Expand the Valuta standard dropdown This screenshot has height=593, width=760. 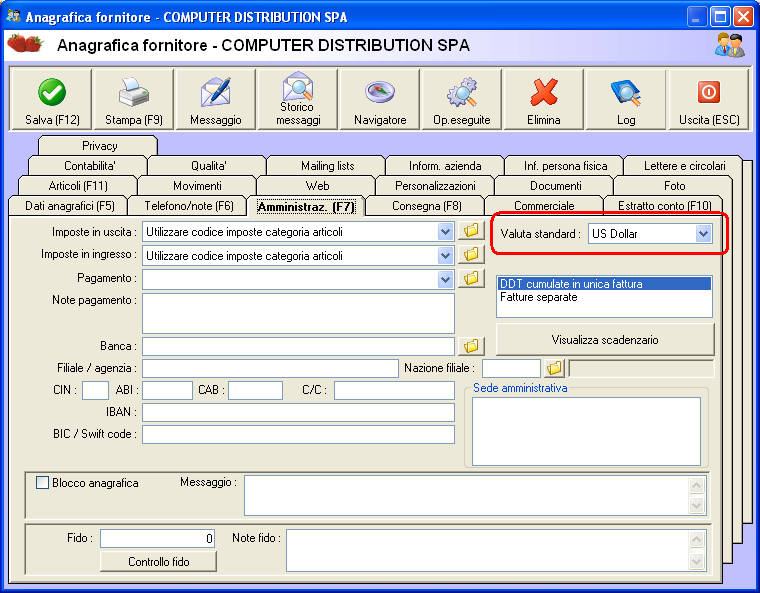pos(703,234)
